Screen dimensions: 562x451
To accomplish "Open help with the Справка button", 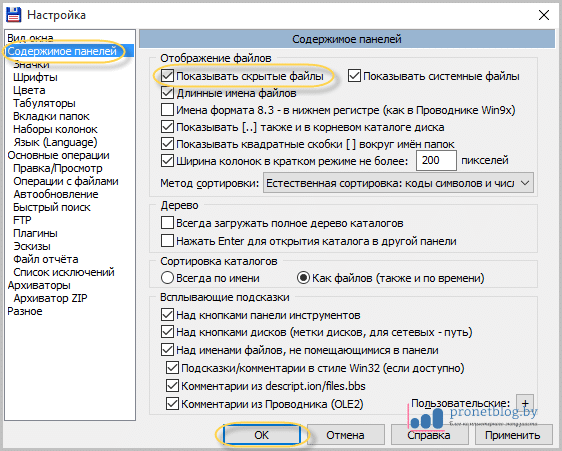I will tap(429, 435).
